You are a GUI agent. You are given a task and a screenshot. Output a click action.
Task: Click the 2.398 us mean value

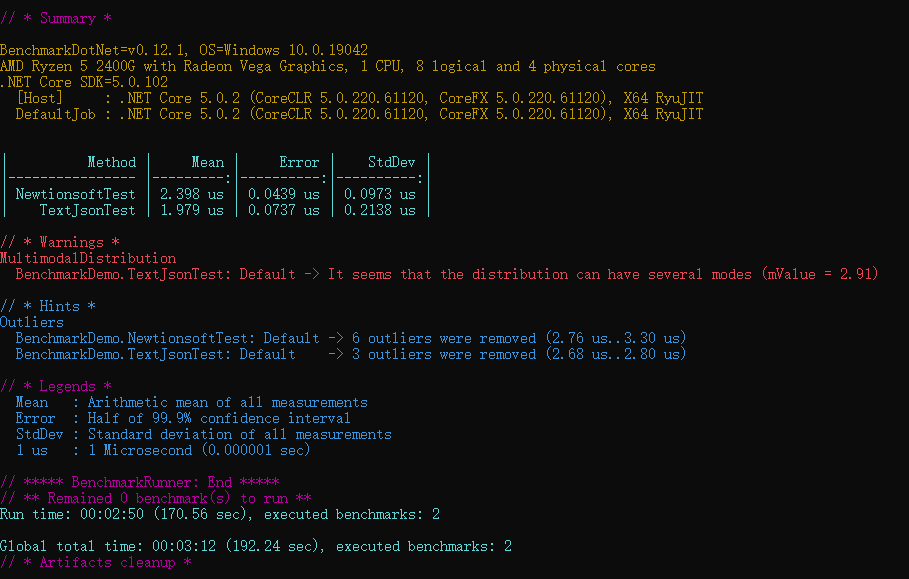pyautogui.click(x=192, y=194)
